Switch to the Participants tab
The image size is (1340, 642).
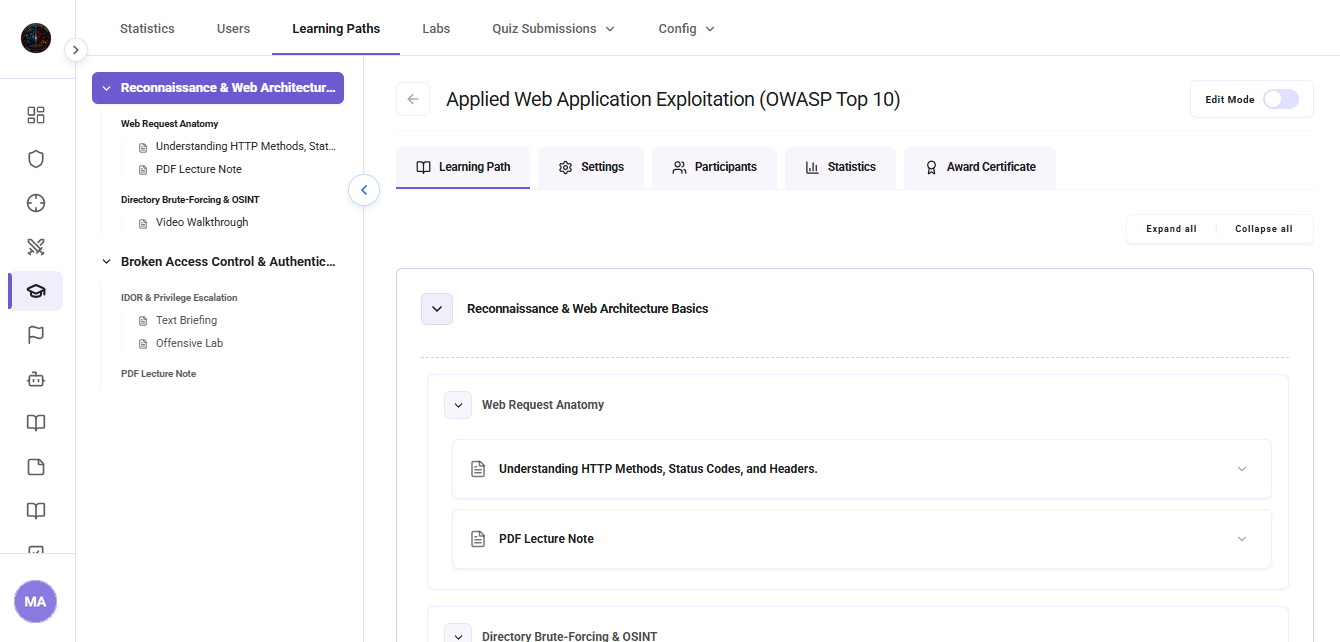[x=714, y=167]
